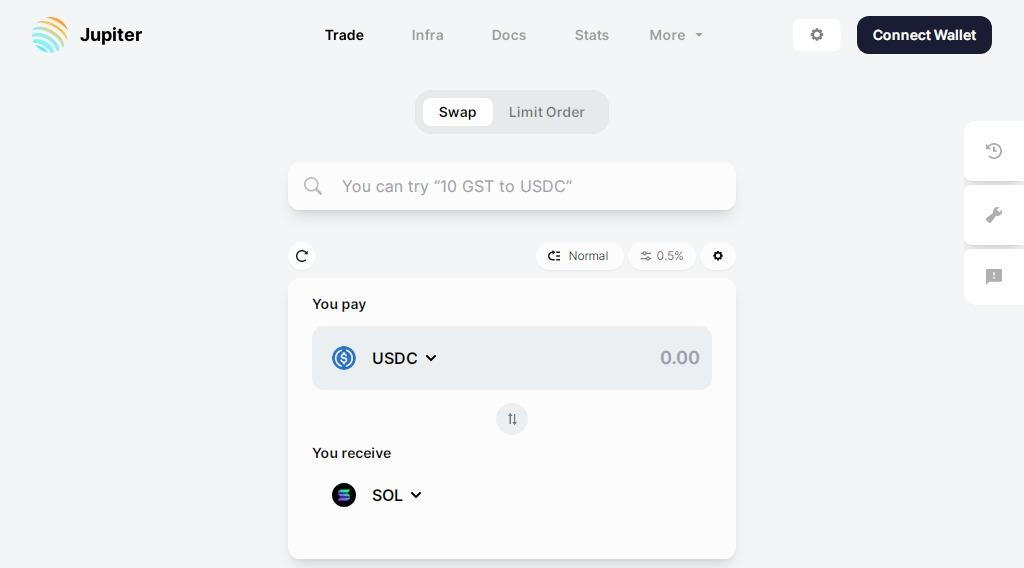1024x568 pixels.
Task: Open the Stats nav item
Action: [x=592, y=35]
